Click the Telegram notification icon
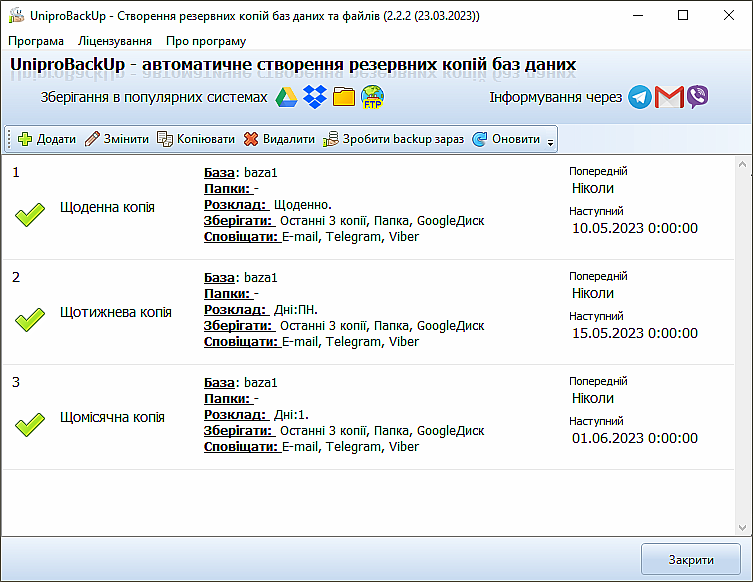The image size is (753, 582). 640,97
